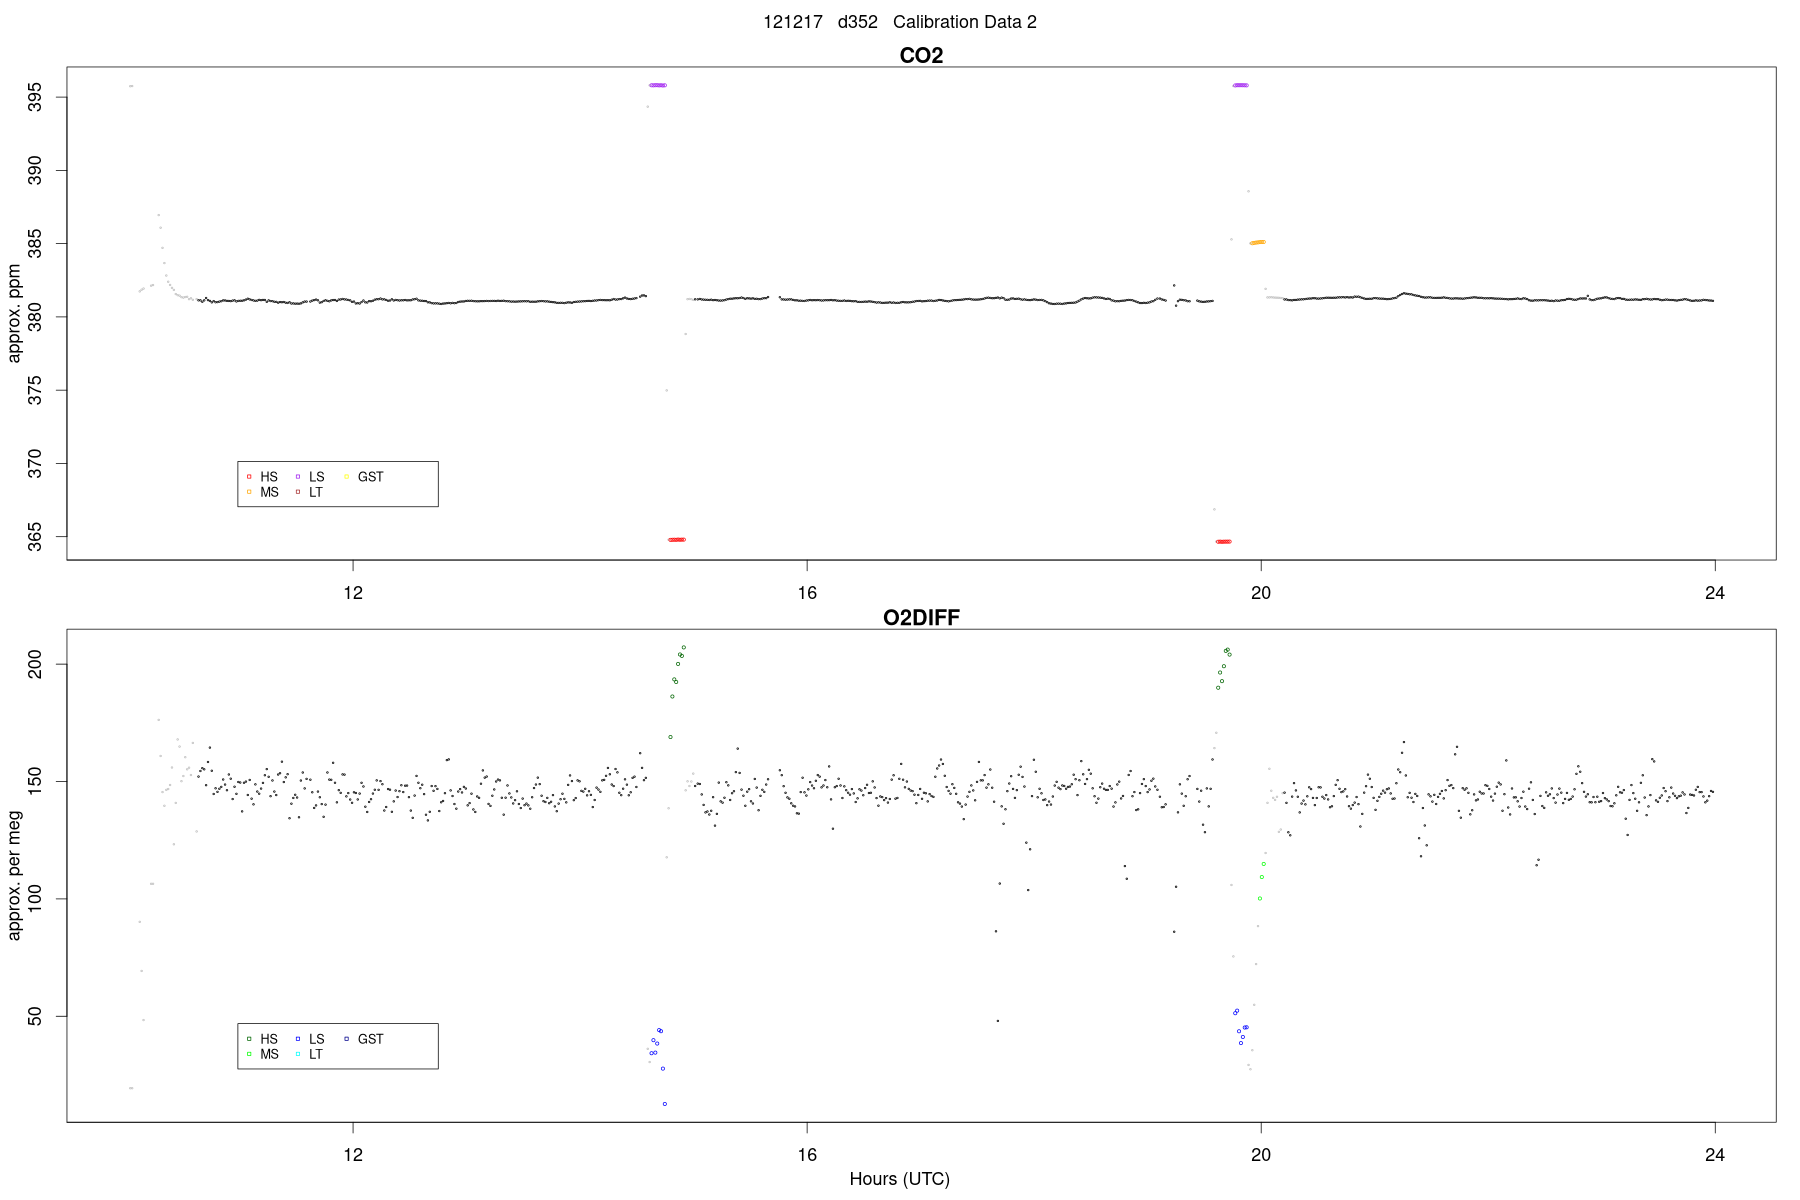
Task: Click the orange MS legend marker in CO2 plot
Action: click(x=249, y=492)
